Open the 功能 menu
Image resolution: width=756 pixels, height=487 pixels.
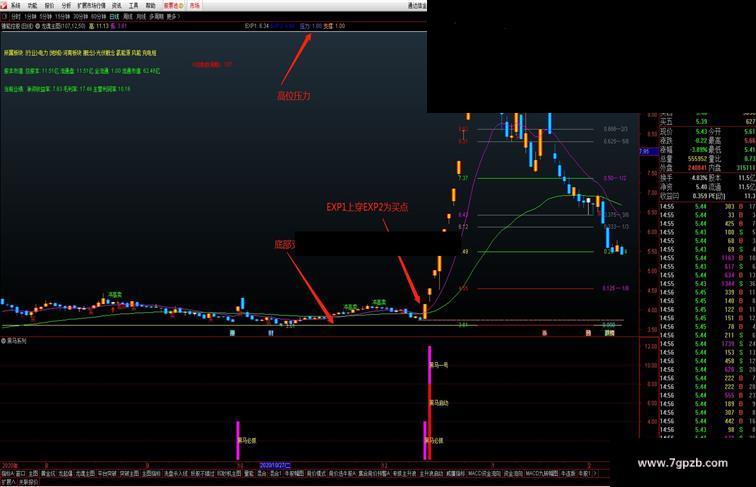tap(32, 6)
